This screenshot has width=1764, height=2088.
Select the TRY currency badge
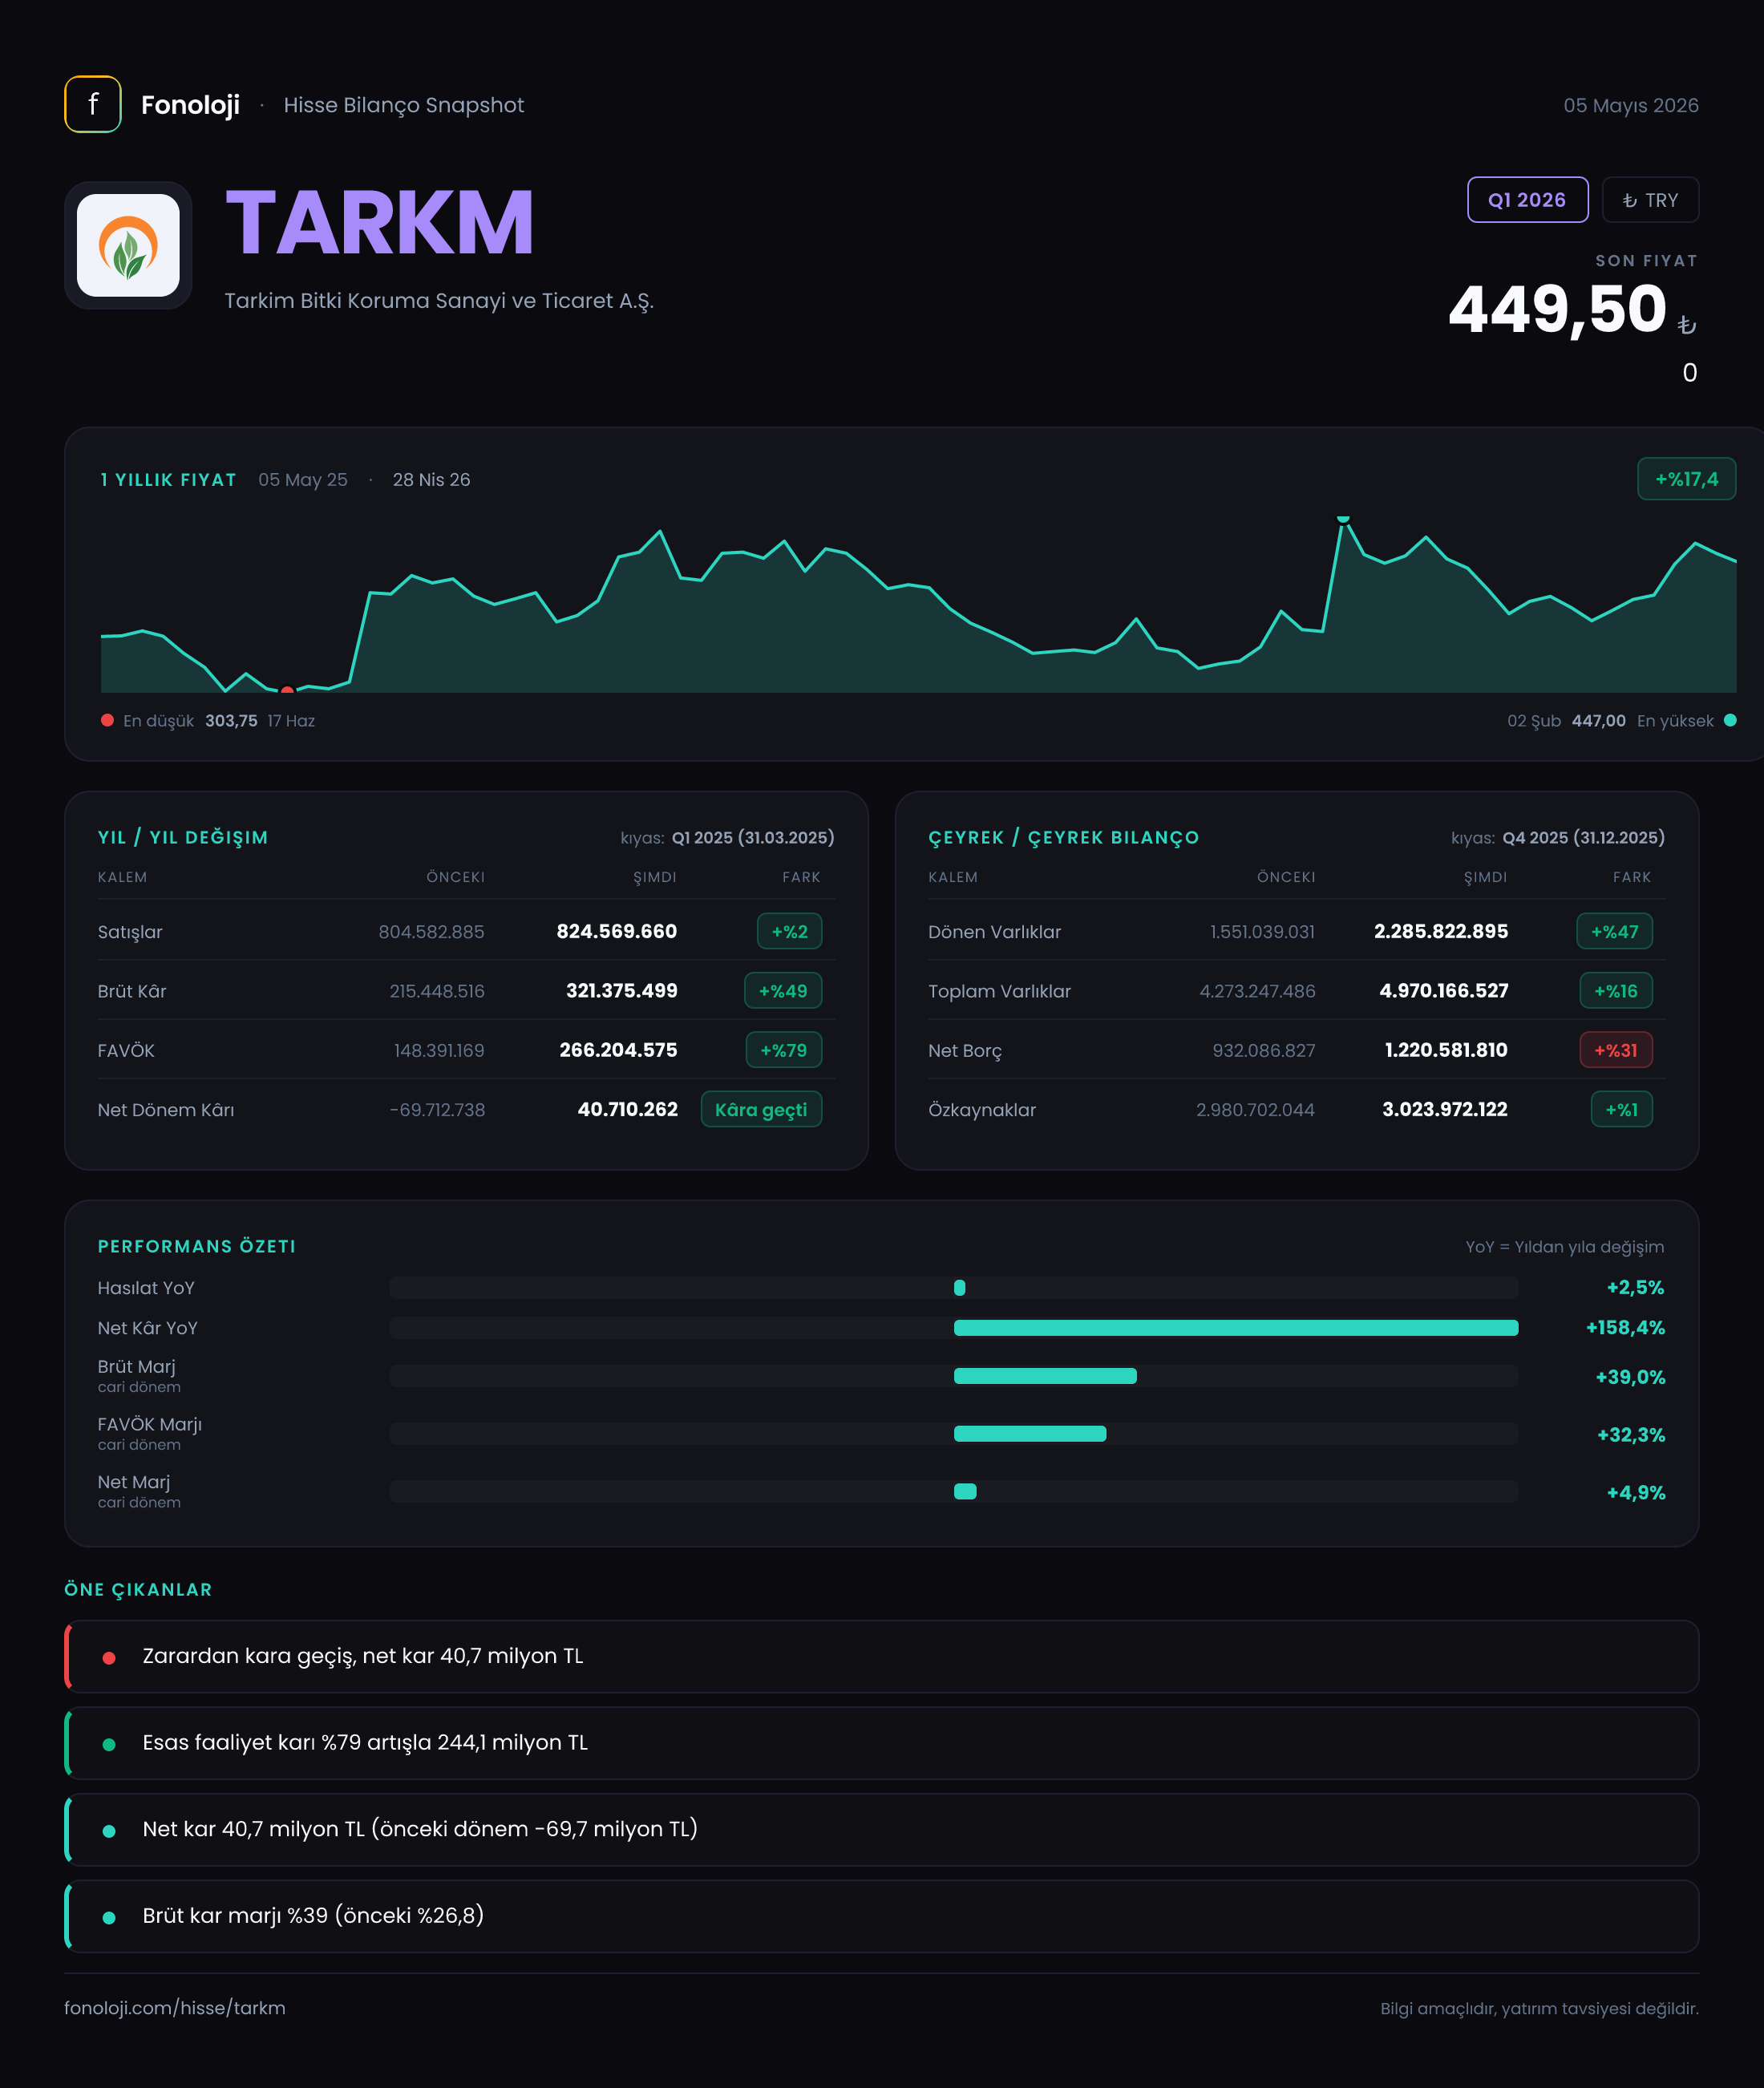[x=1650, y=200]
